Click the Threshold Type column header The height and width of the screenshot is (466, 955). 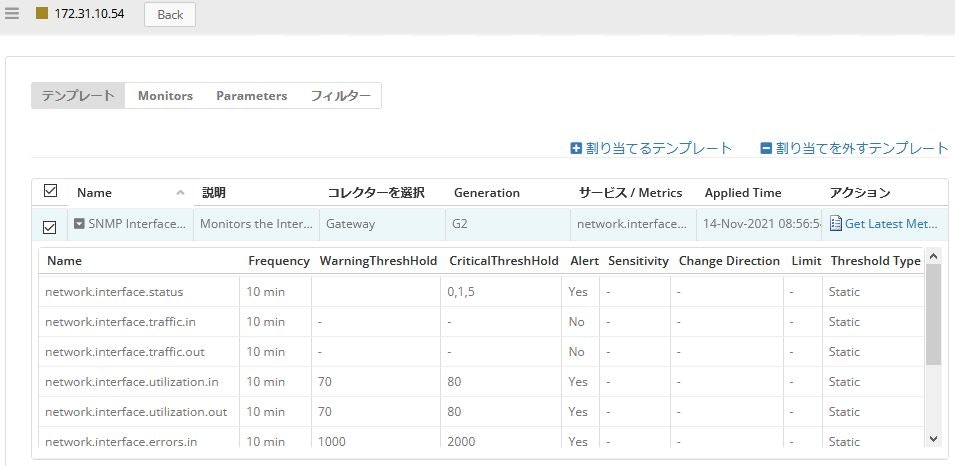point(875,261)
